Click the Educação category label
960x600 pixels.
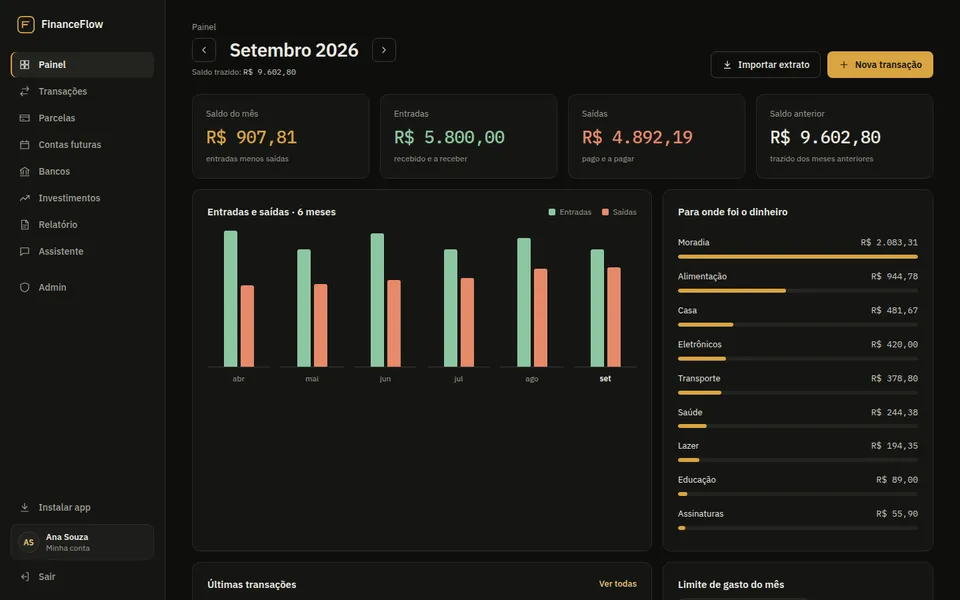(697, 480)
